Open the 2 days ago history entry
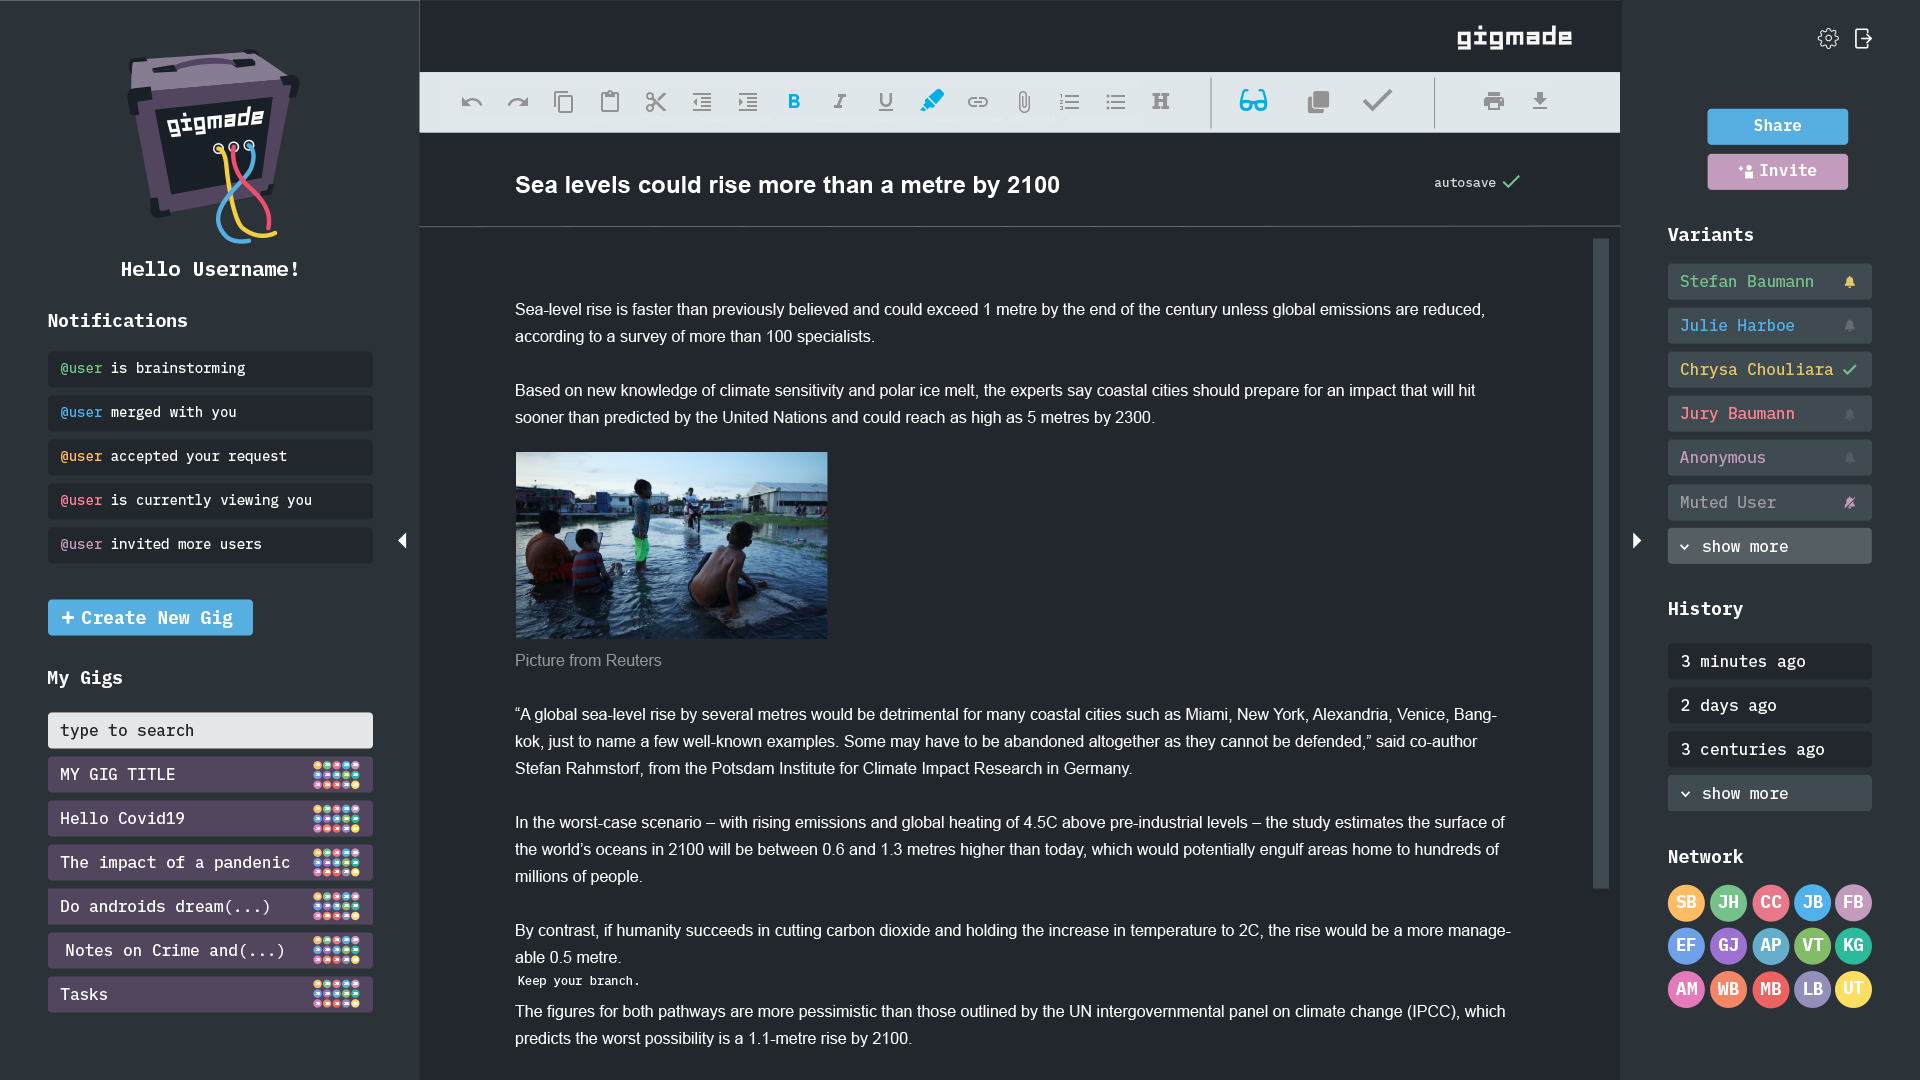The height and width of the screenshot is (1080, 1920). click(1769, 705)
